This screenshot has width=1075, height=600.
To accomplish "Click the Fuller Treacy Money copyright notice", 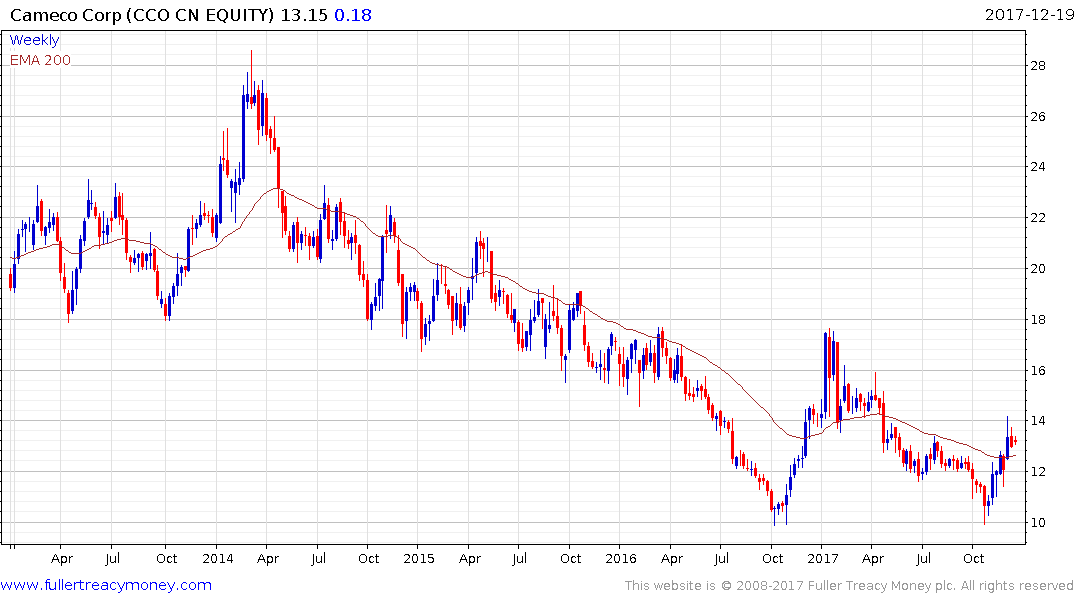I will tap(849, 586).
